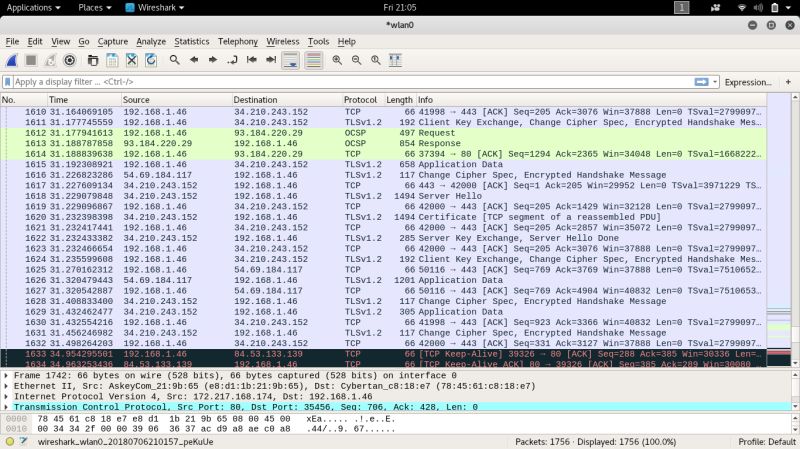Stop capturing packets square icon
The width and height of the screenshot is (800, 449).
tap(31, 60)
